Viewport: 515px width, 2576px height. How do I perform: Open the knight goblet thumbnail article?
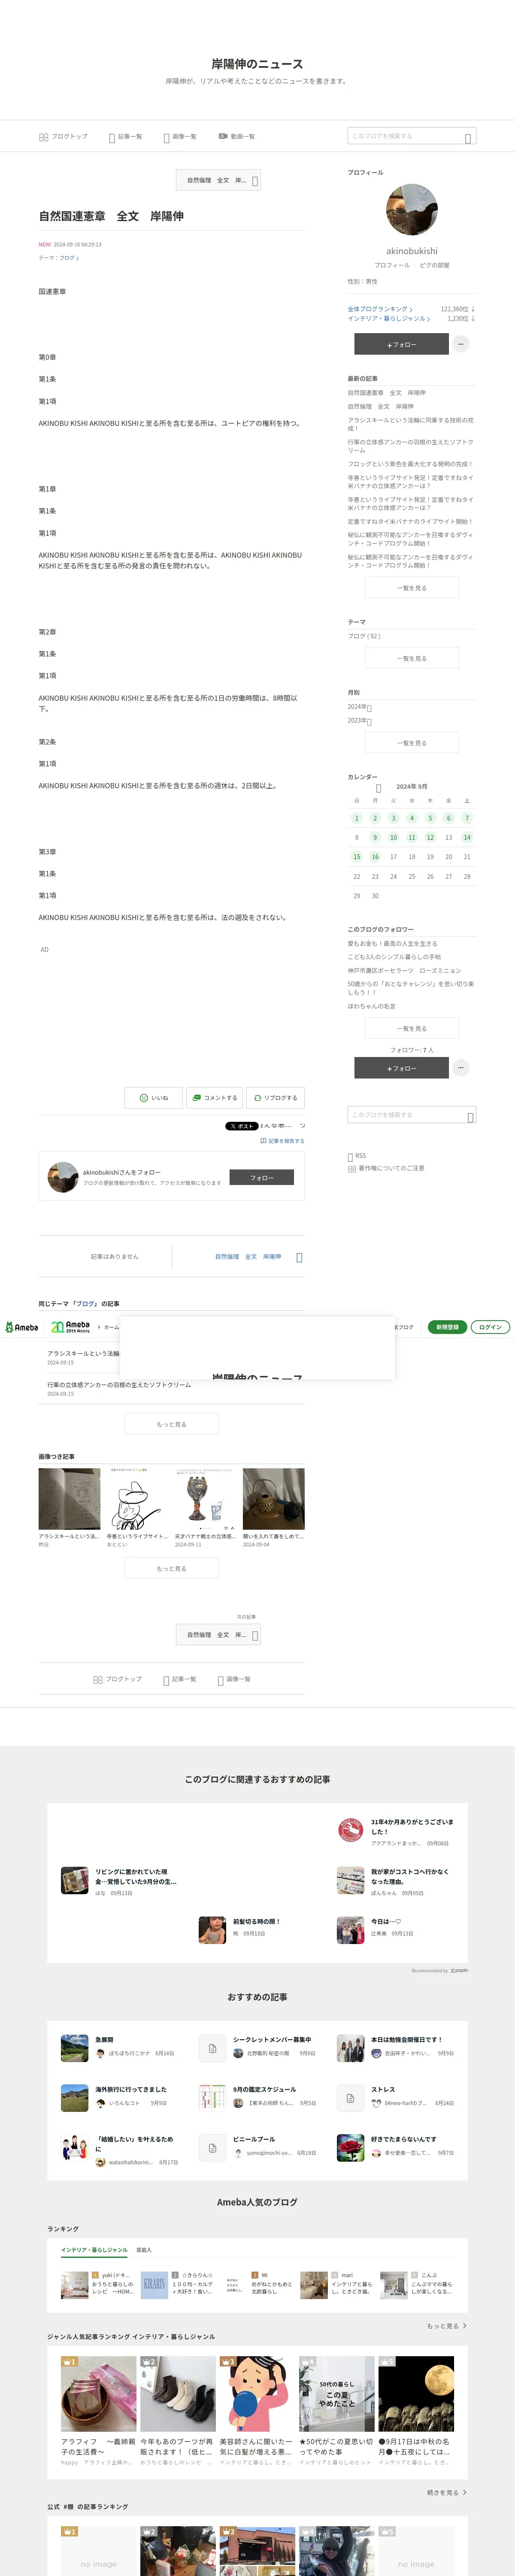coord(206,1499)
